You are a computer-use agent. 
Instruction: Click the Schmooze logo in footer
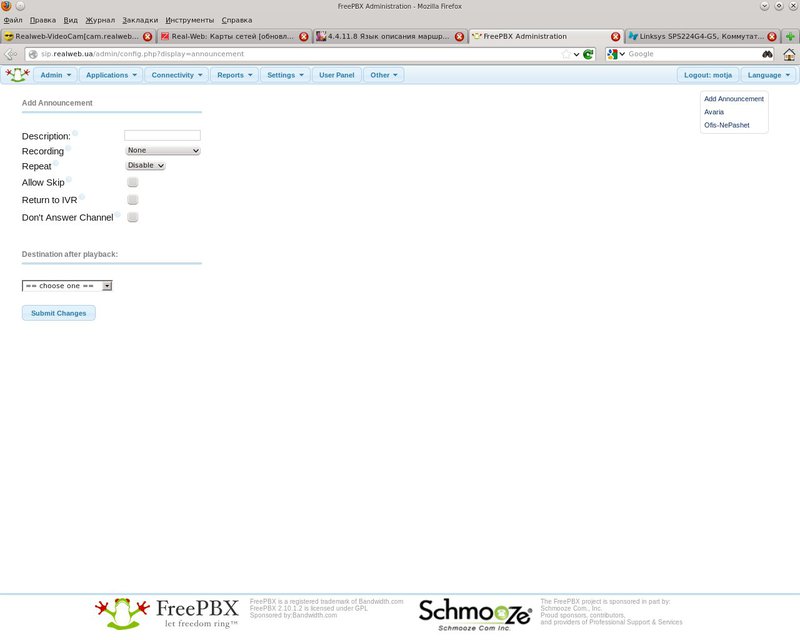coord(475,614)
